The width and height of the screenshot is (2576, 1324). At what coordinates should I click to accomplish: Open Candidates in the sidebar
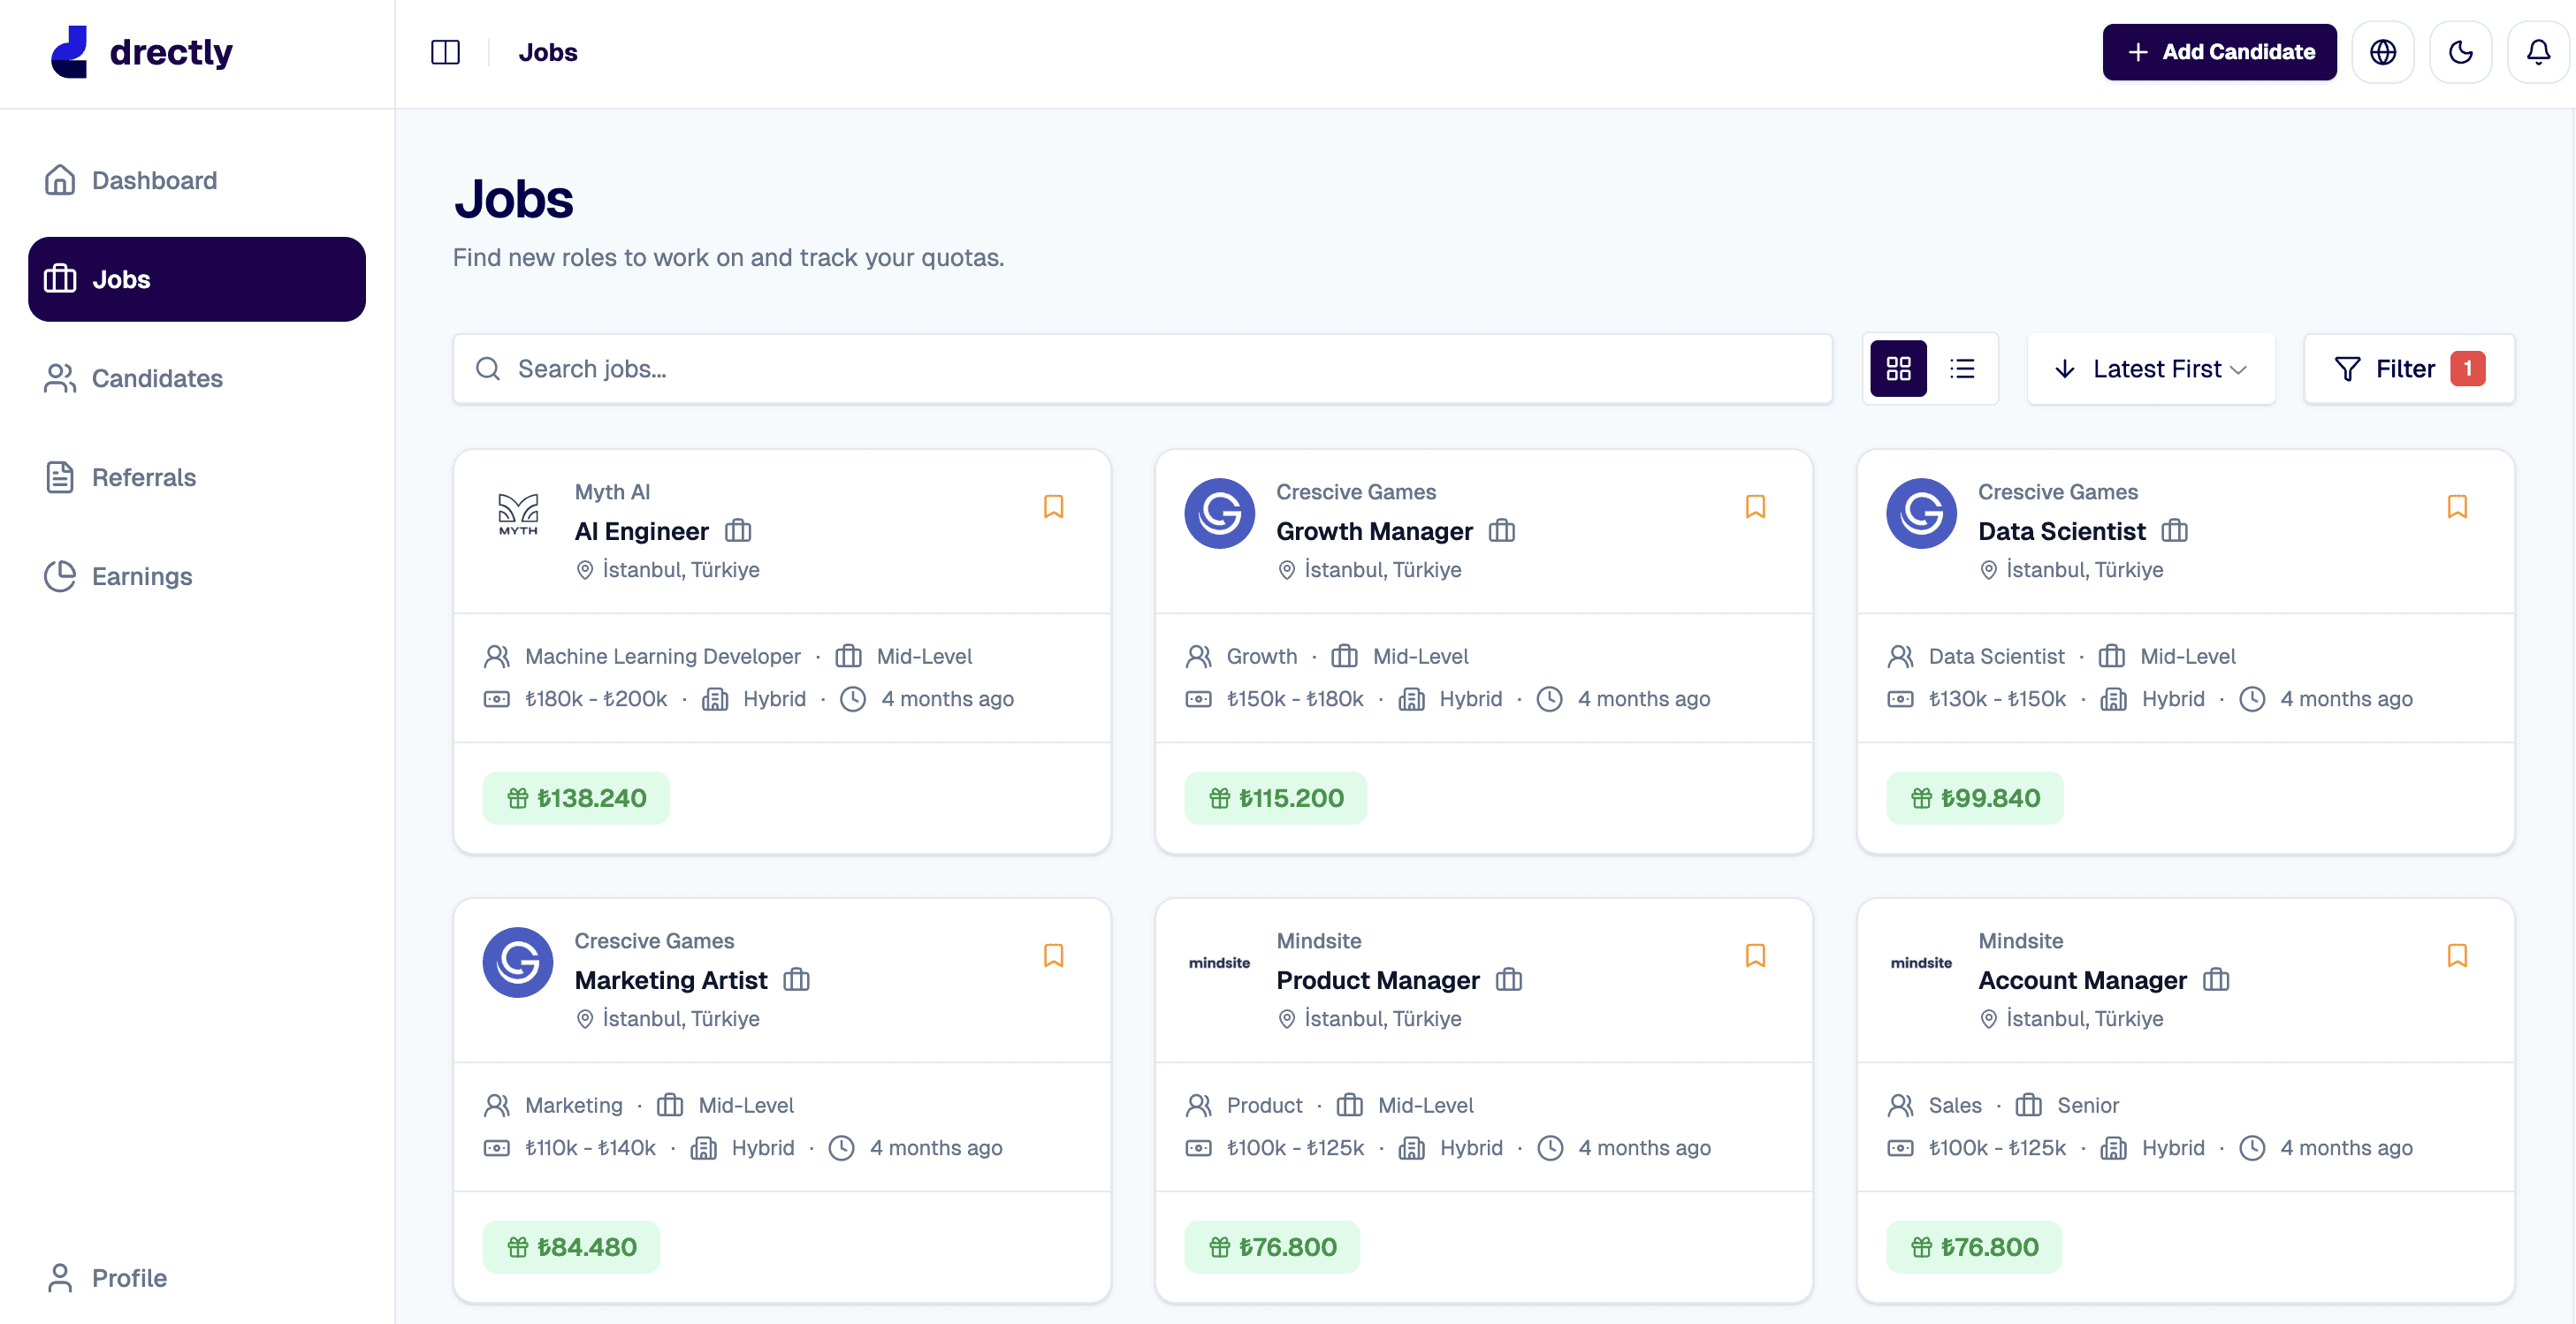[157, 378]
